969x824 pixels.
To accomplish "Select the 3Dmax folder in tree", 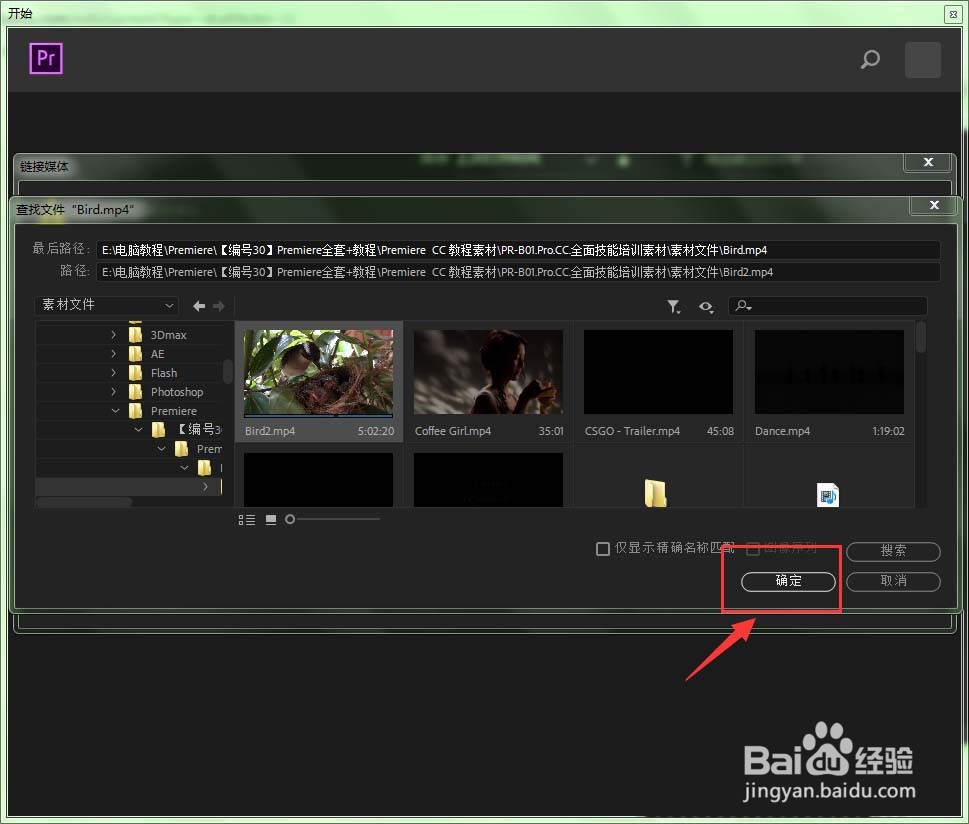I will coord(158,334).
